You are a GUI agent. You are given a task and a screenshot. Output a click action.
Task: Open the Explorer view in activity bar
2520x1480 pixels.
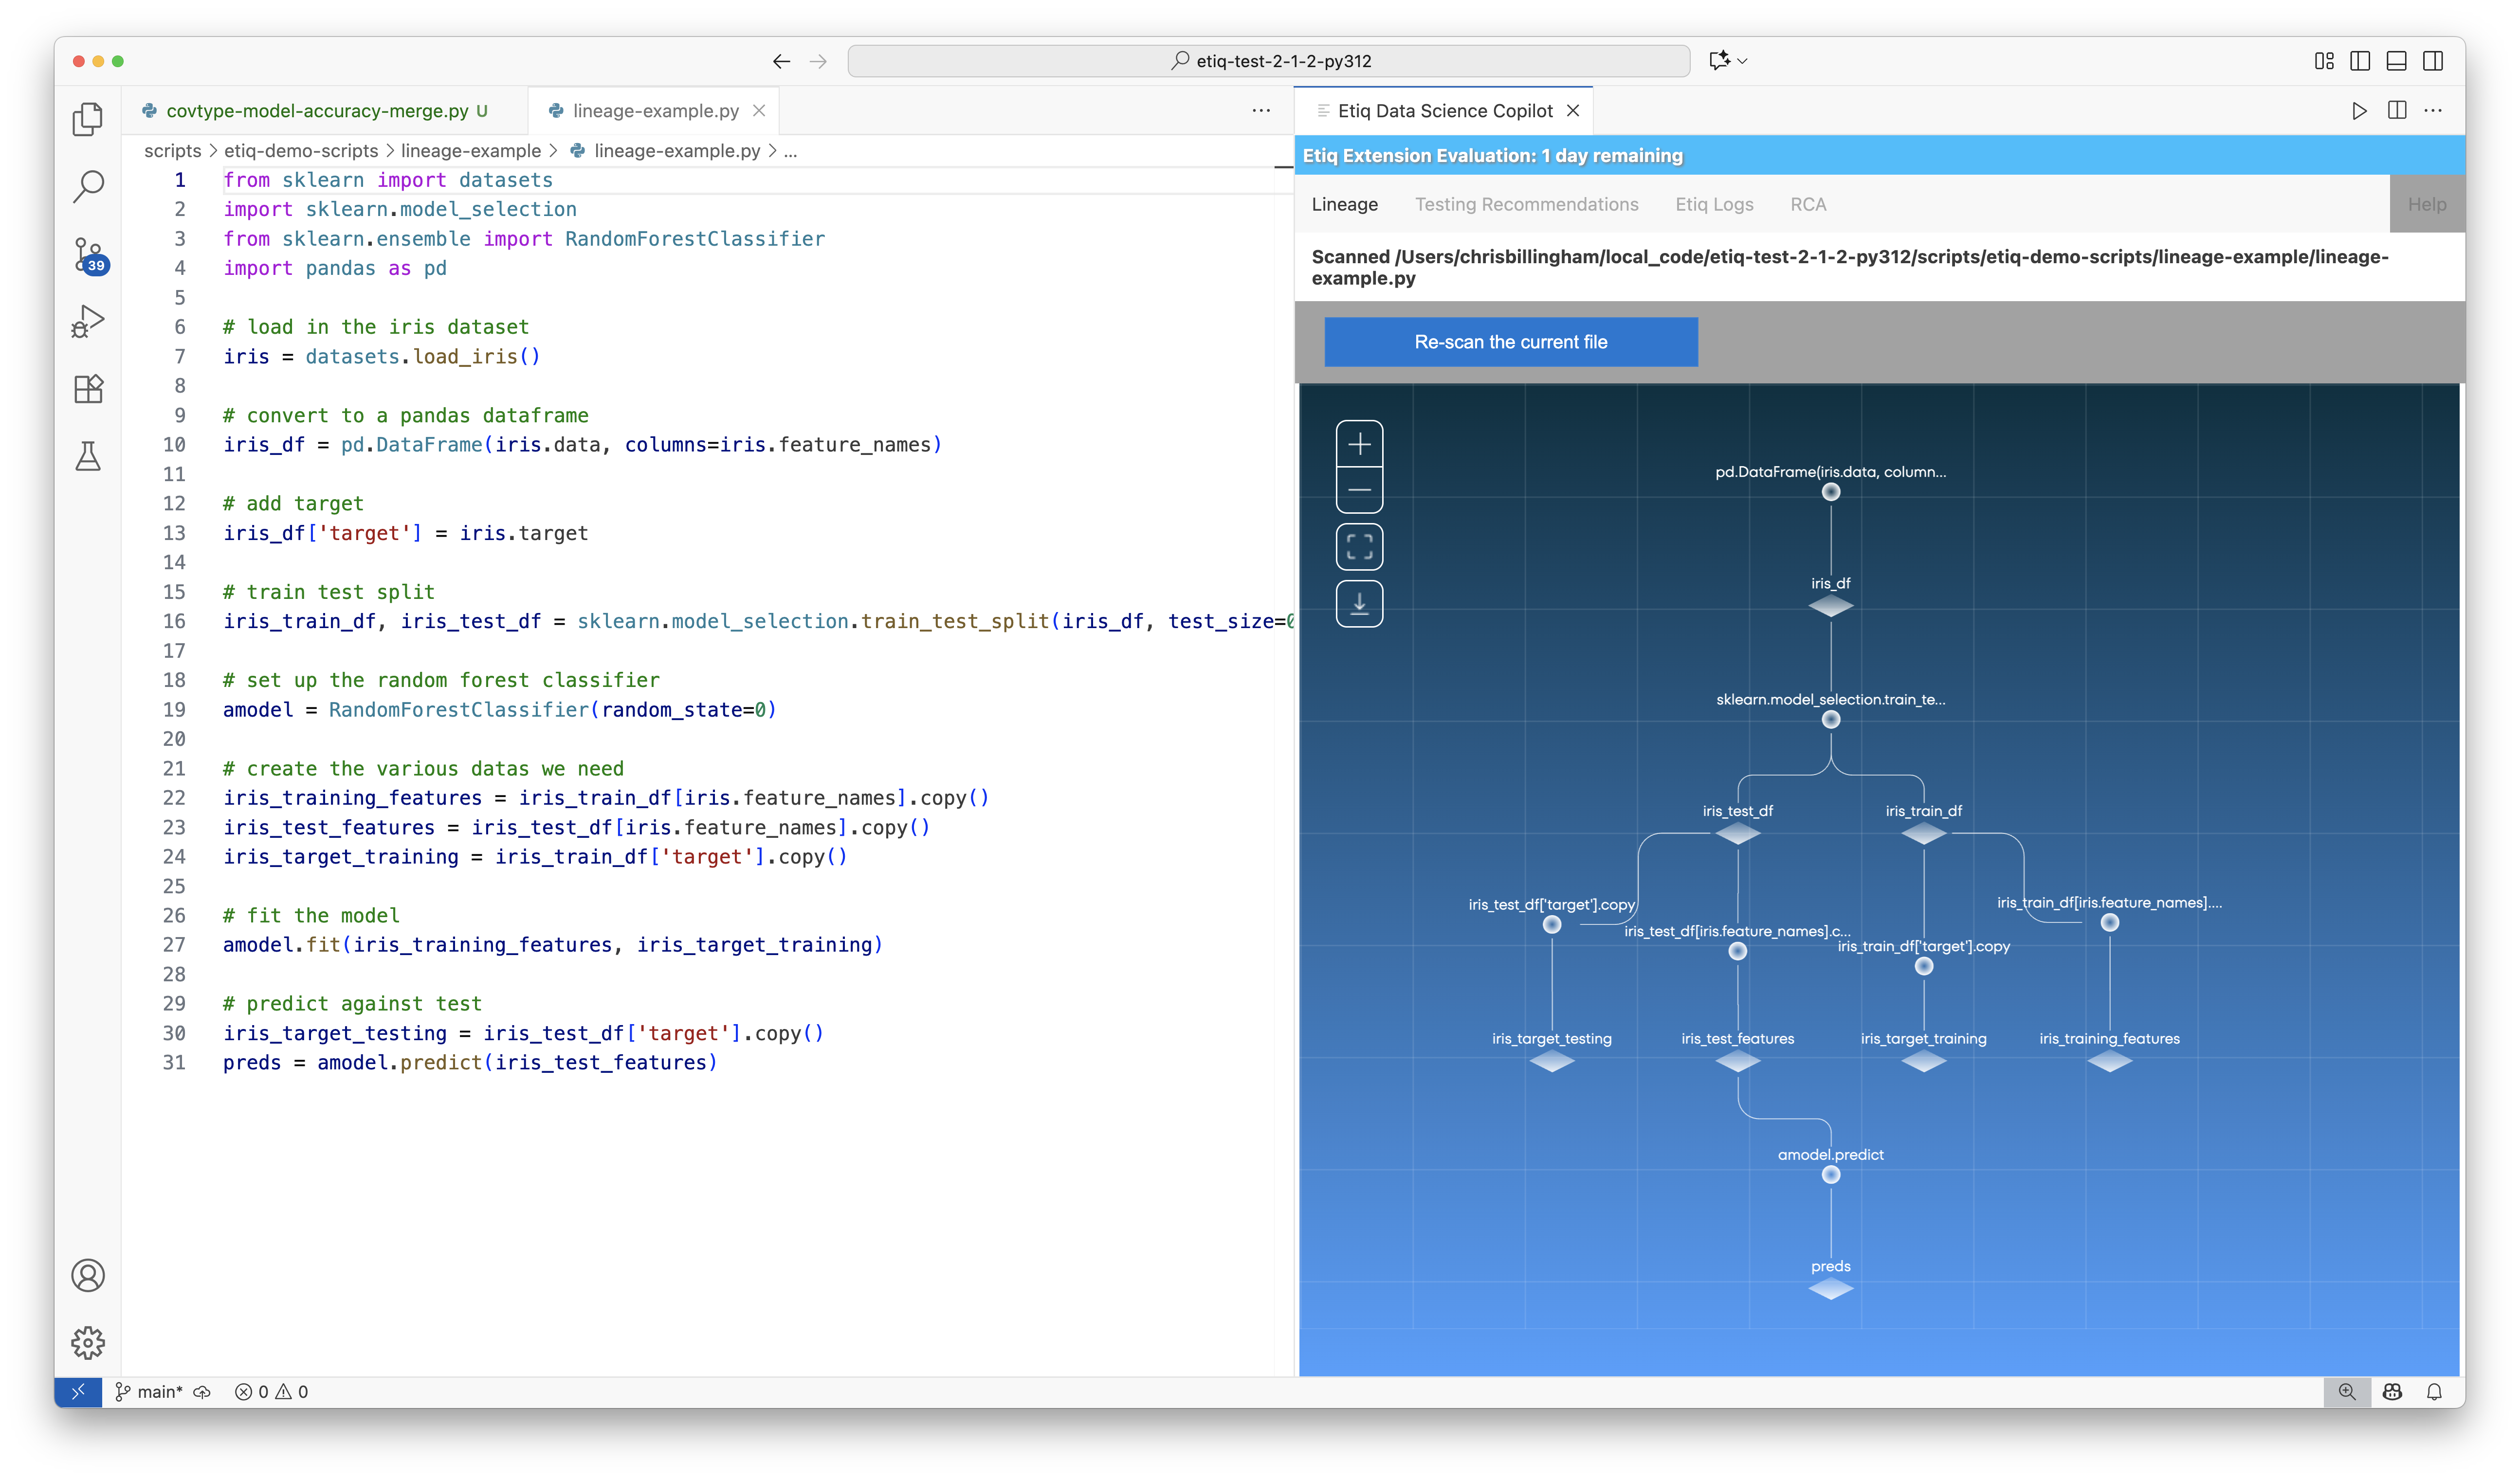coord(88,119)
